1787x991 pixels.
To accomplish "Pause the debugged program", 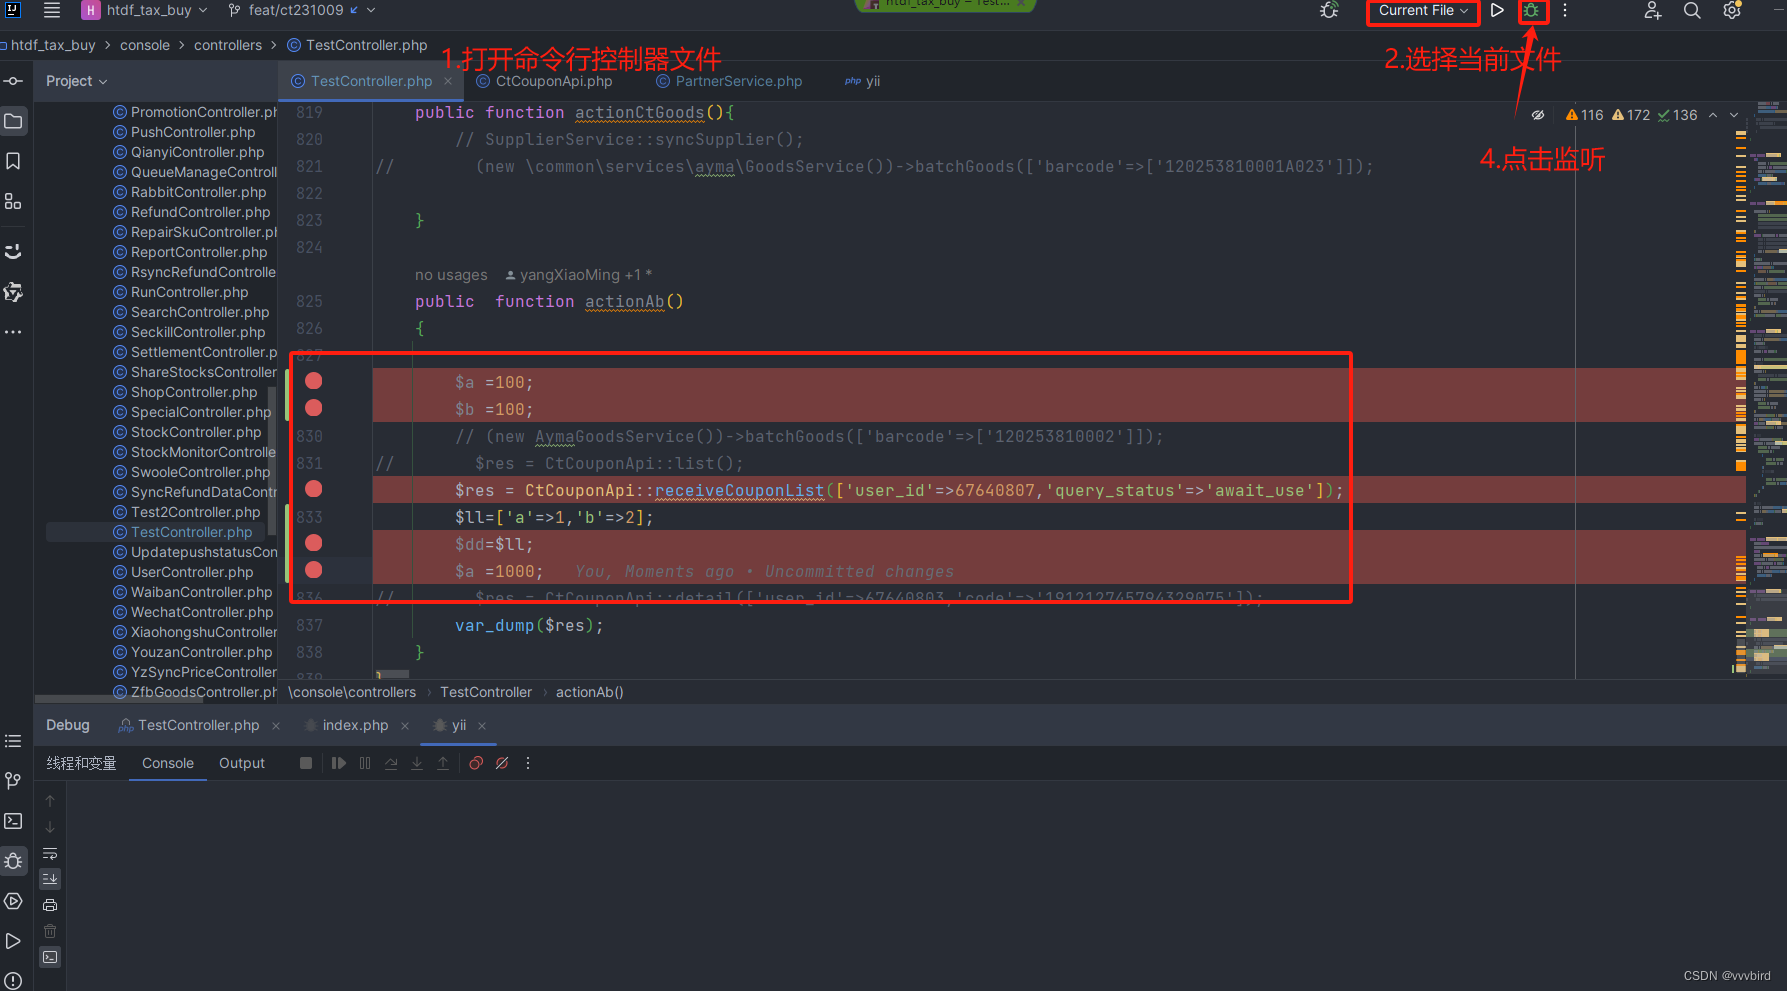I will click(365, 763).
